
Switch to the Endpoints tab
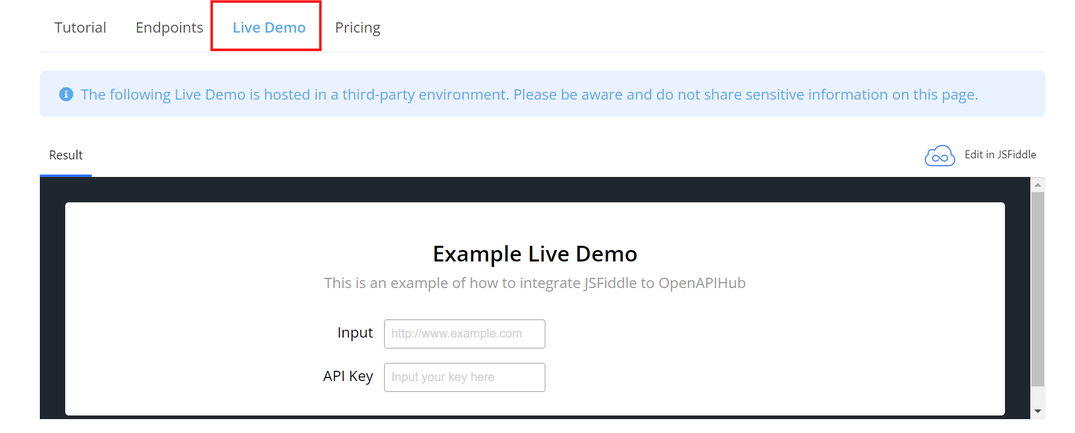tap(169, 27)
